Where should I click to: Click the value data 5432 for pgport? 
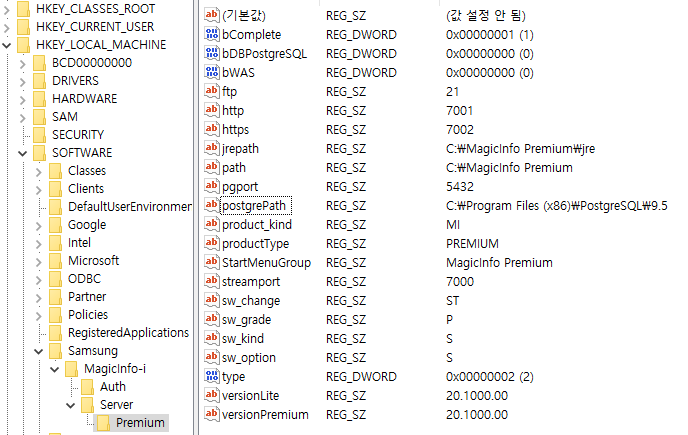(459, 187)
